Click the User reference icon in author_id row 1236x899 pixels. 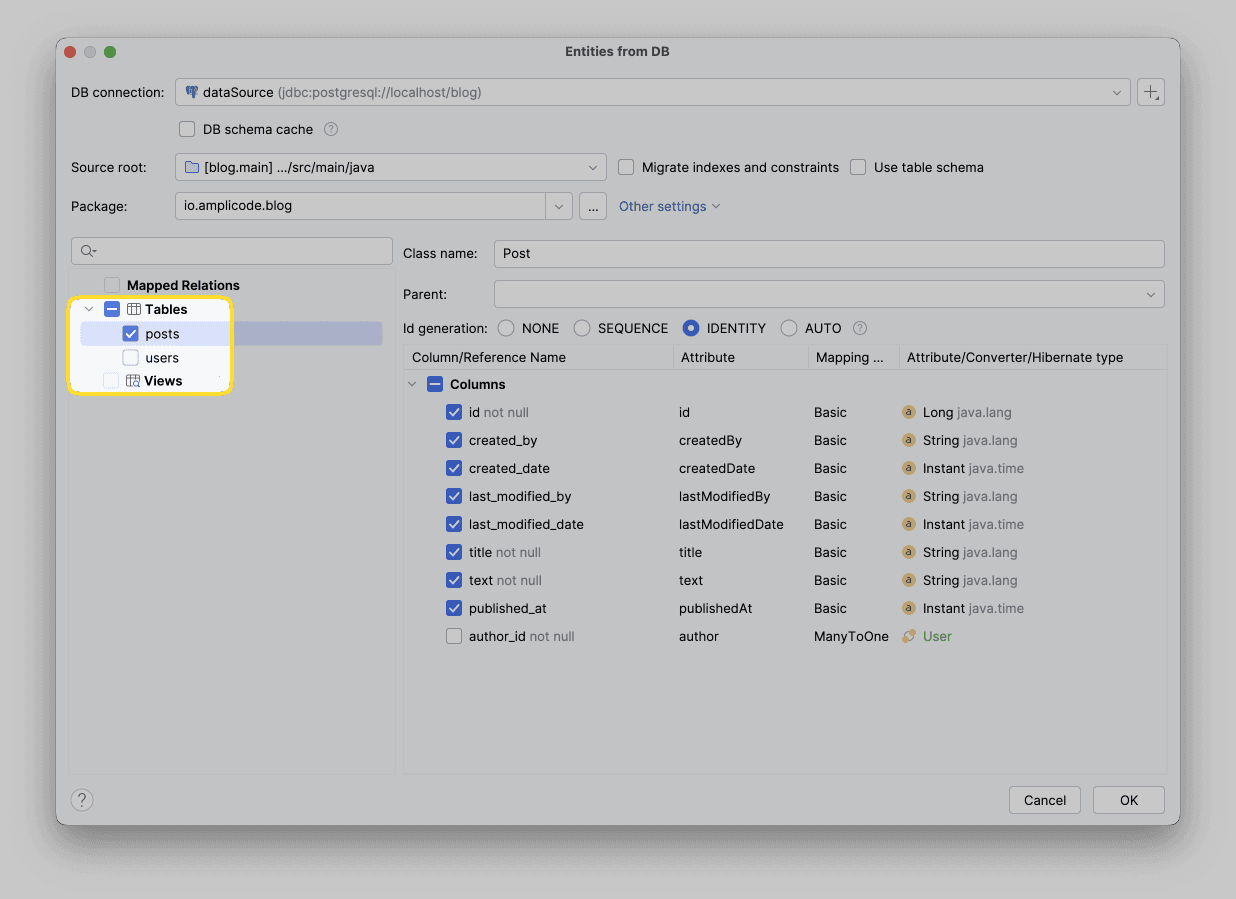(909, 636)
